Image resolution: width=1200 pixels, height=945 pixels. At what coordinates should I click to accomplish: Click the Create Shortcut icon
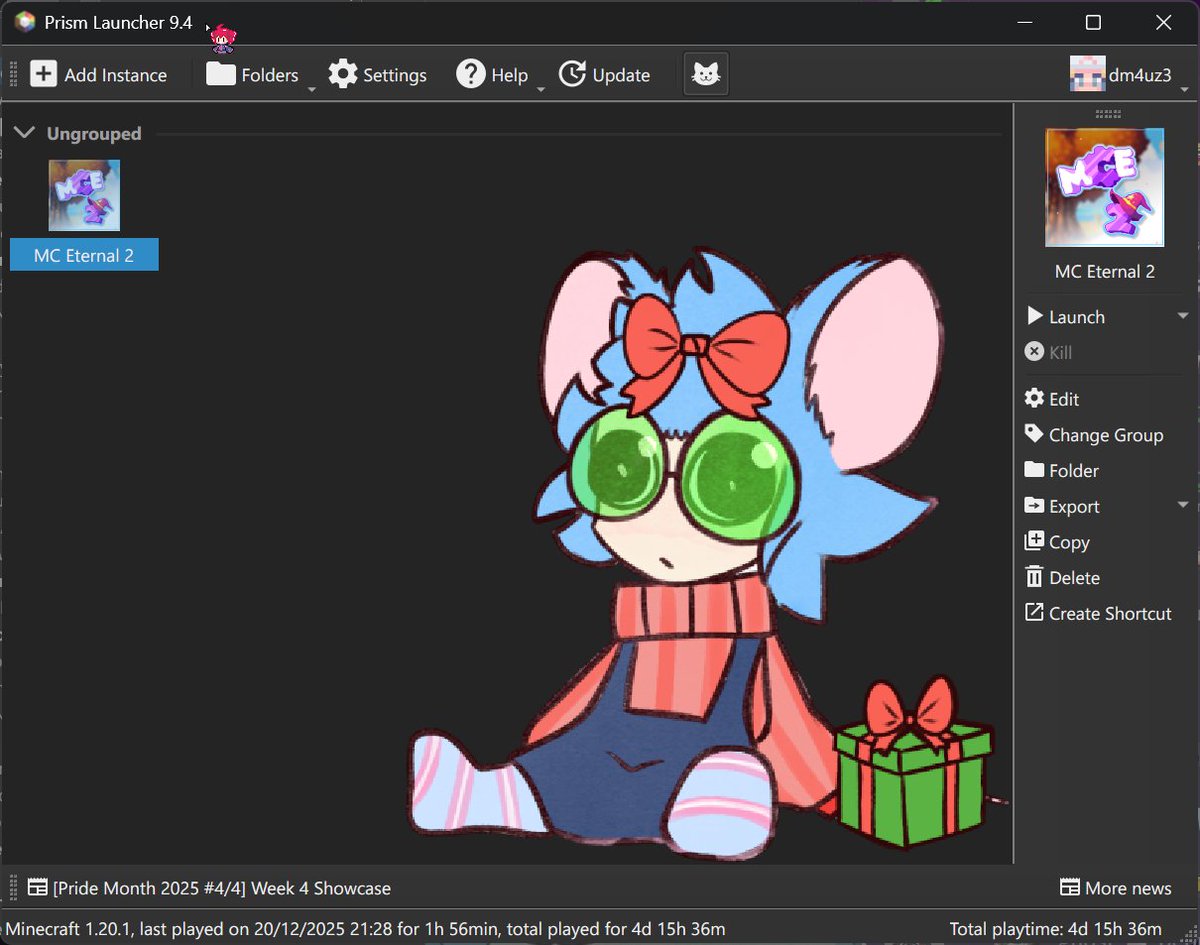[x=1034, y=612]
